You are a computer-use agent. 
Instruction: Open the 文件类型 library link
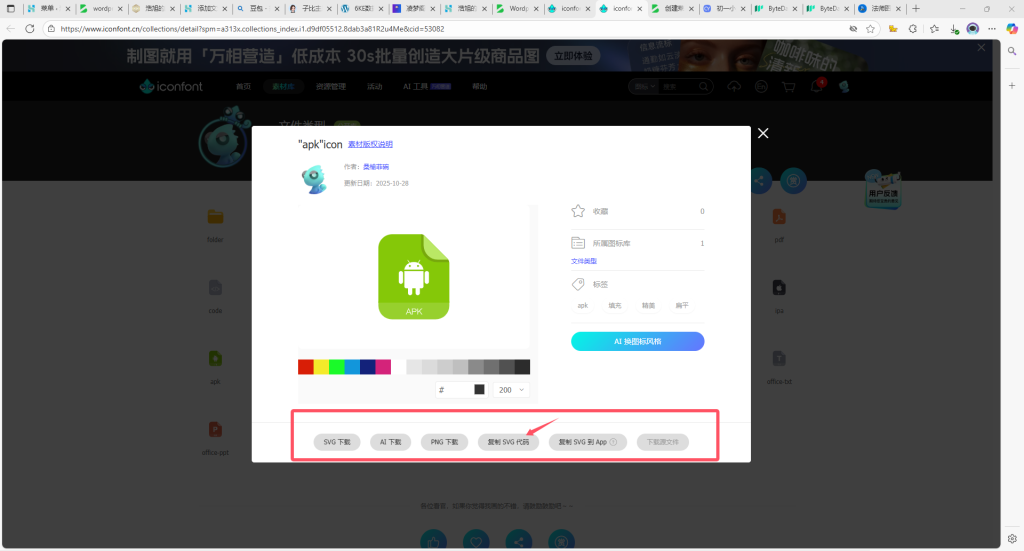[584, 261]
